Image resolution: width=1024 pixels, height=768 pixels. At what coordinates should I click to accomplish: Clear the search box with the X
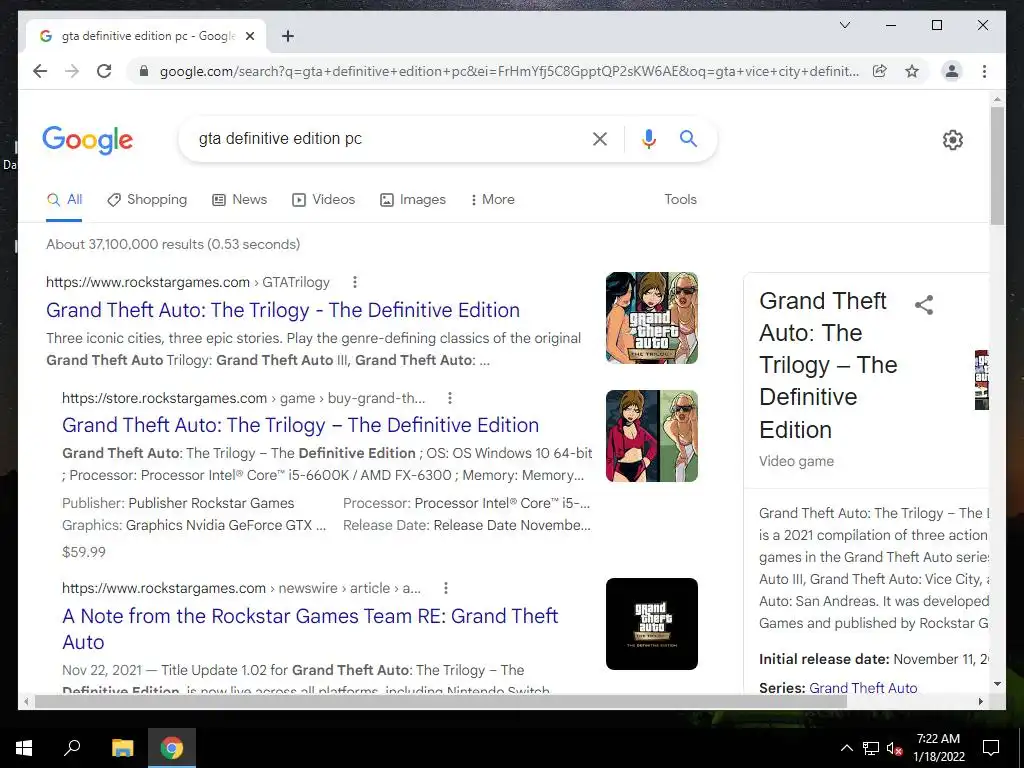click(600, 138)
